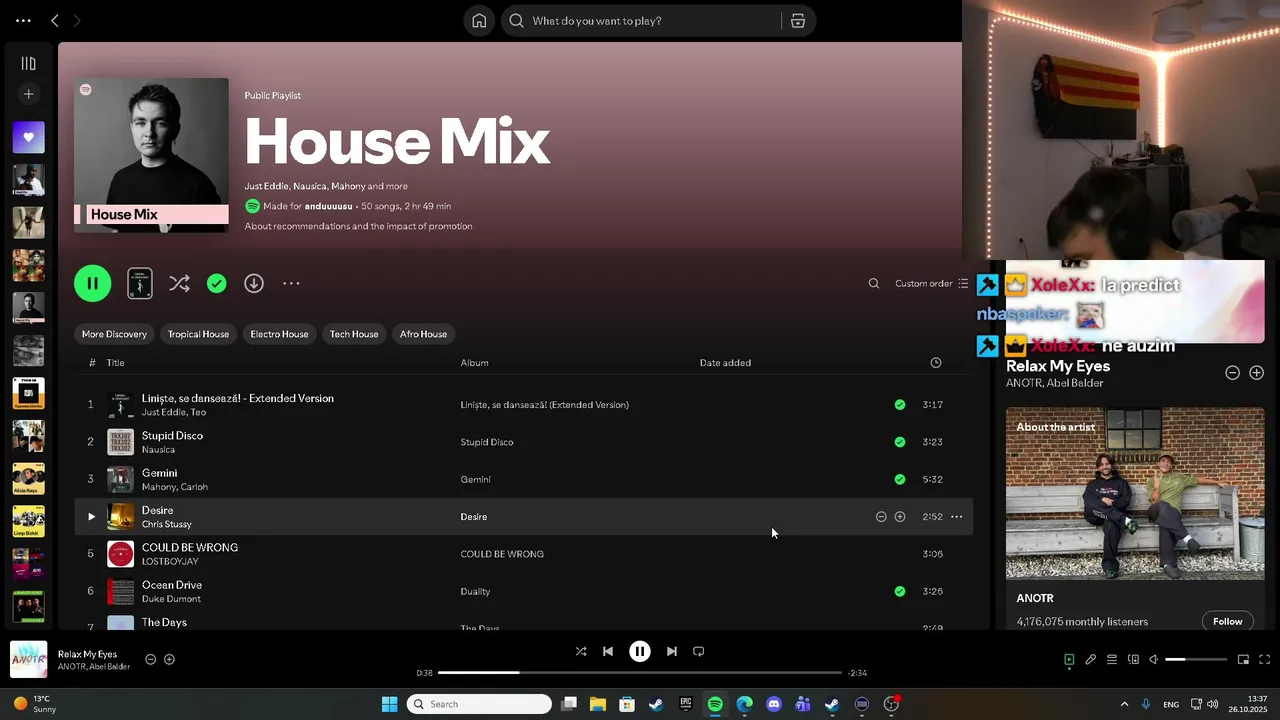Toggle shuffle in the bottom player

(581, 651)
